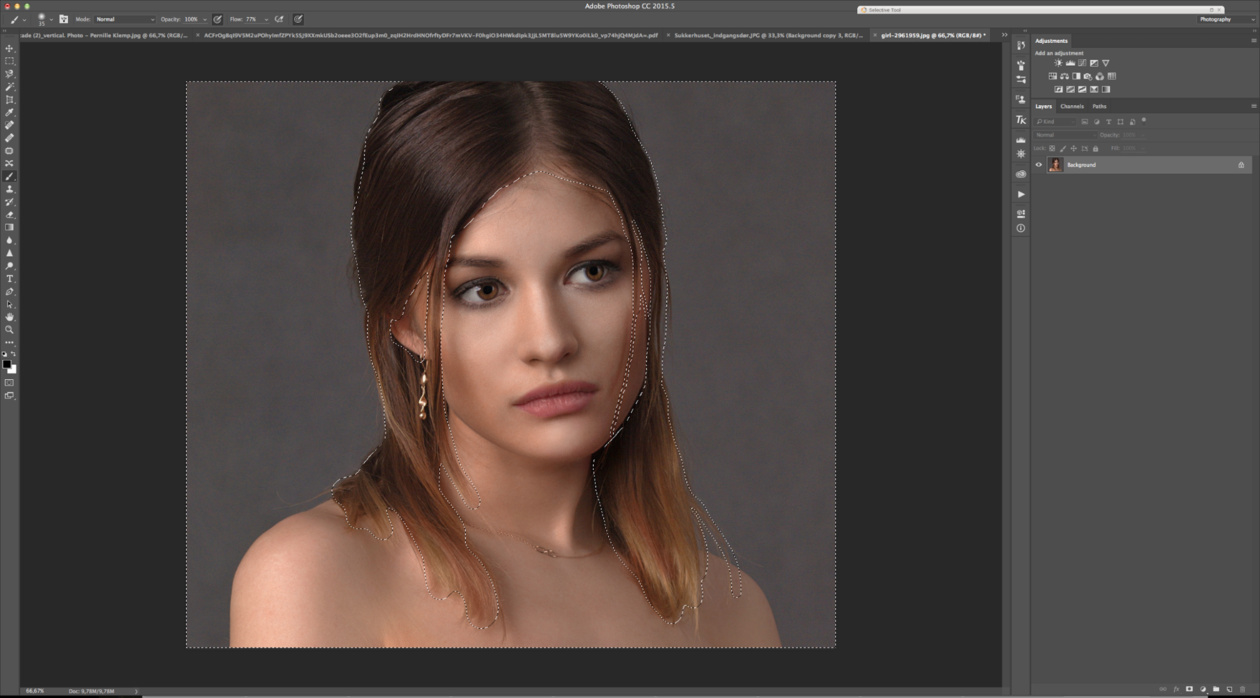Toggle pressure for opacity button

point(217,19)
